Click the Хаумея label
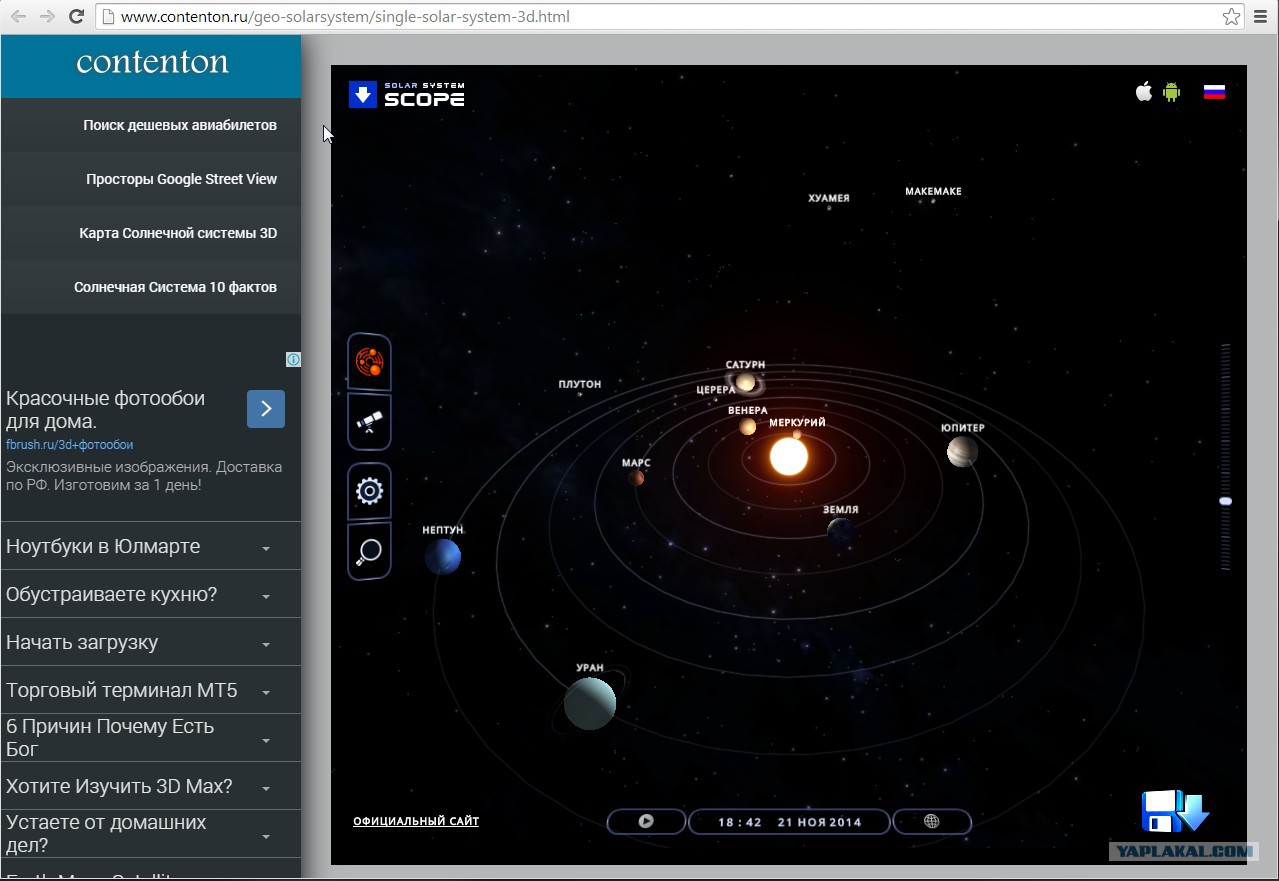Image resolution: width=1279 pixels, height=881 pixels. (829, 198)
